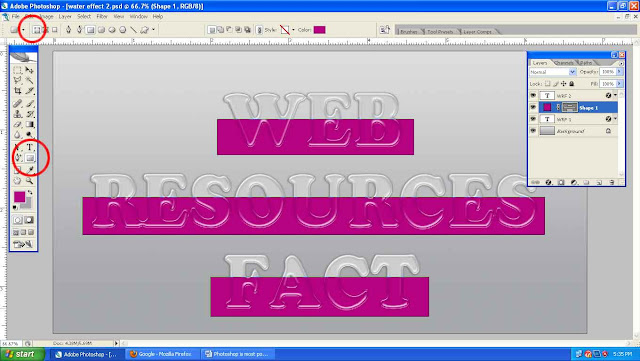
Task: Open blending mode Normal dropdown
Action: (x=553, y=72)
